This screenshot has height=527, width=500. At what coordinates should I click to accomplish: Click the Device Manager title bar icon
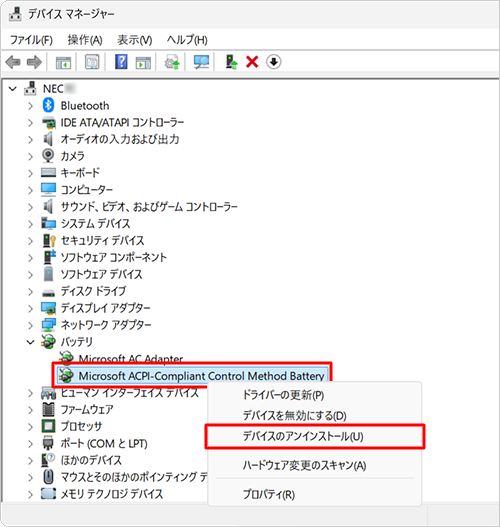pos(15,14)
